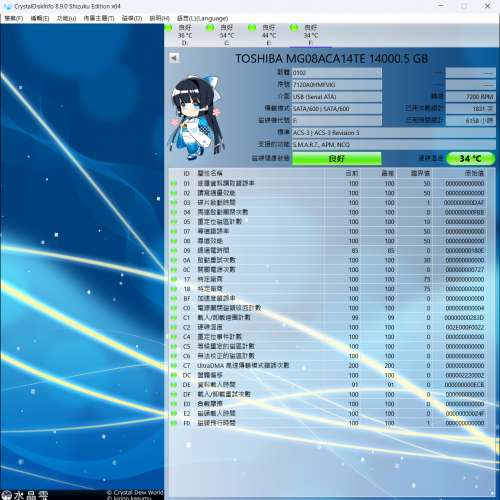The width and height of the screenshot is (500, 500).
Task: Click the 7200 RPM rotation rate field
Action: [471, 97]
